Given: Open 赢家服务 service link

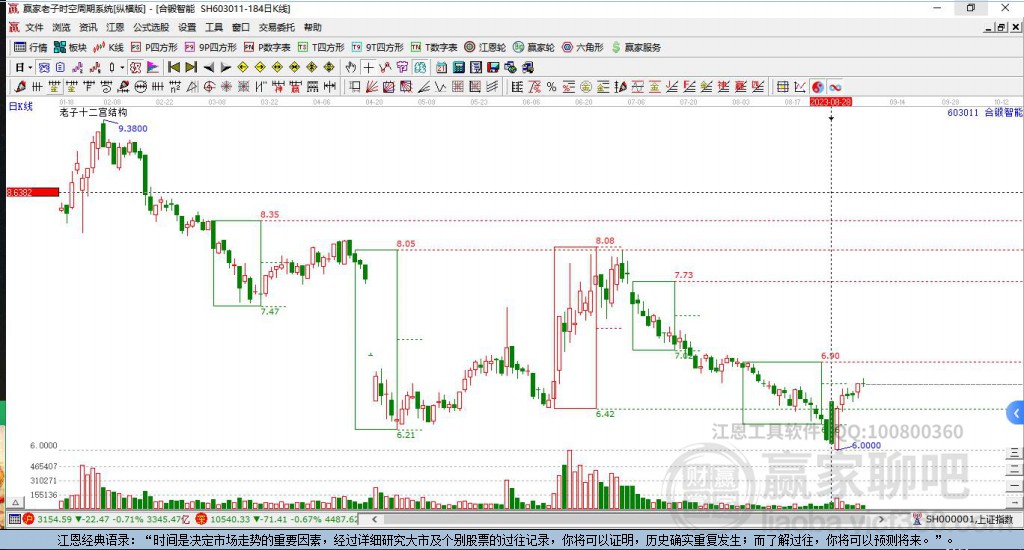Looking at the screenshot, I should coord(636,47).
